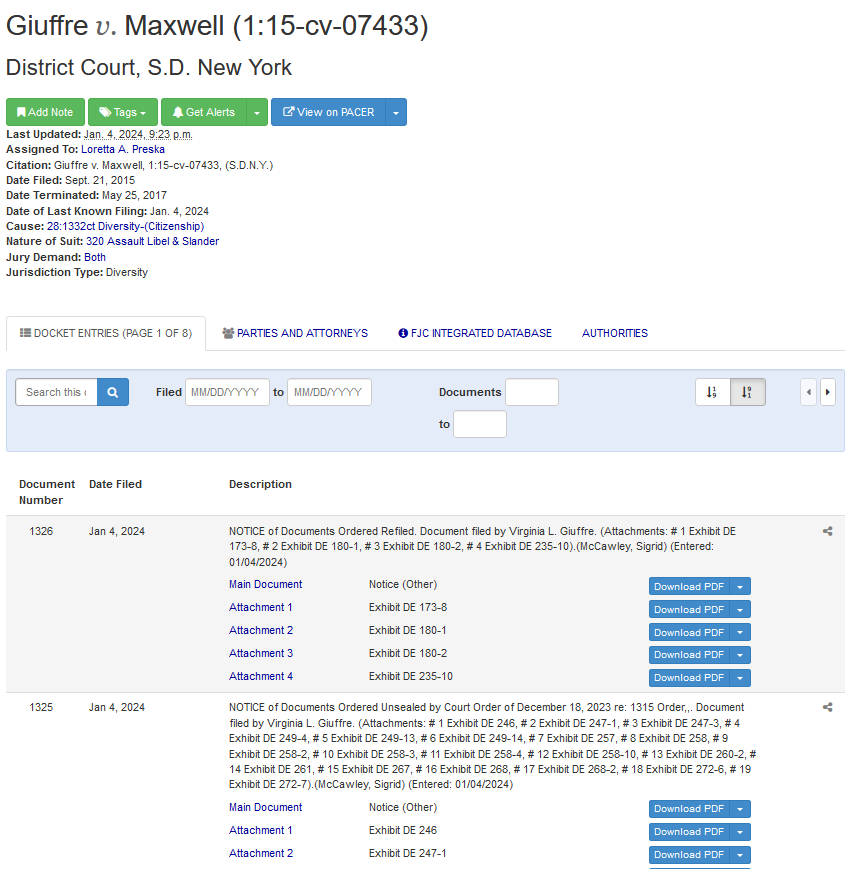Open the Tags dropdown

coord(122,112)
